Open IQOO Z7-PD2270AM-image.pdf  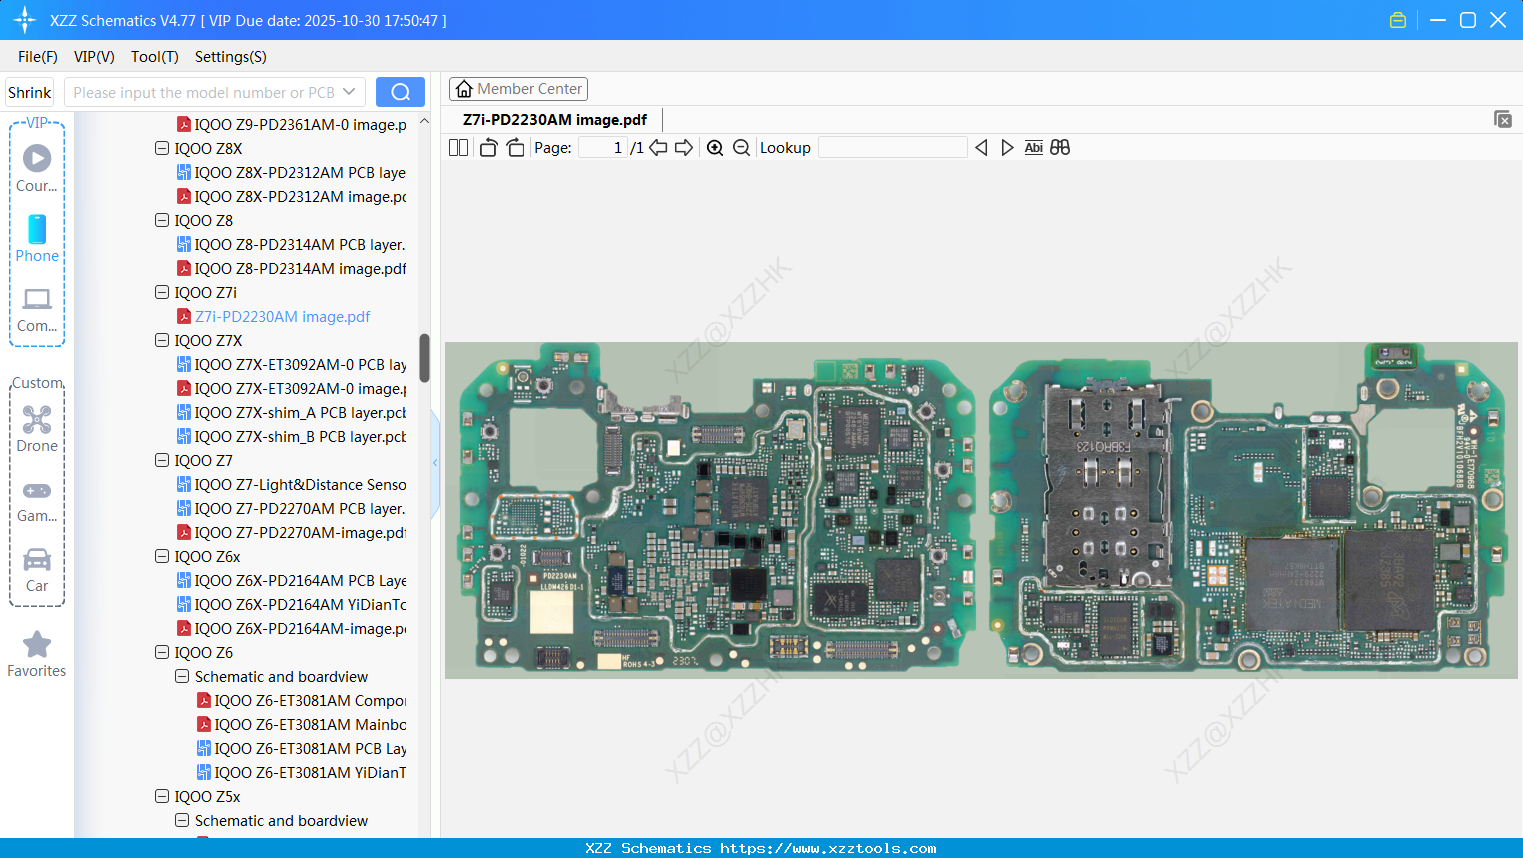coord(292,533)
